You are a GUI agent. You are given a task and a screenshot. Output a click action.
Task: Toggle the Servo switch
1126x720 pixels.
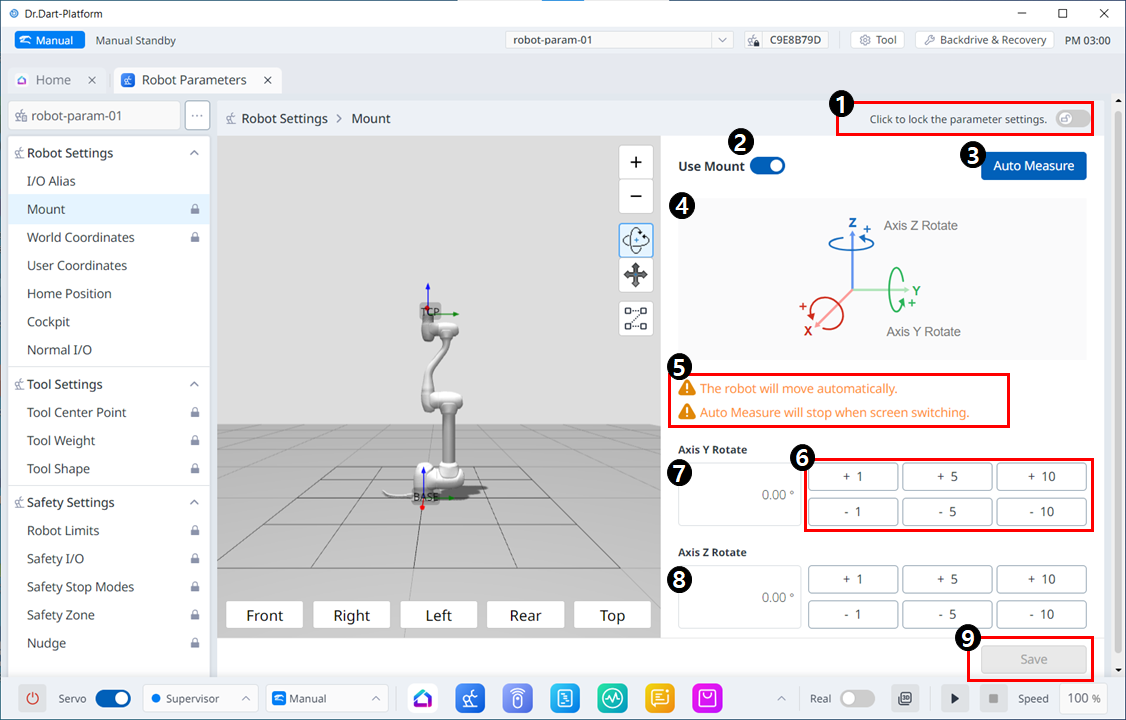tap(112, 698)
